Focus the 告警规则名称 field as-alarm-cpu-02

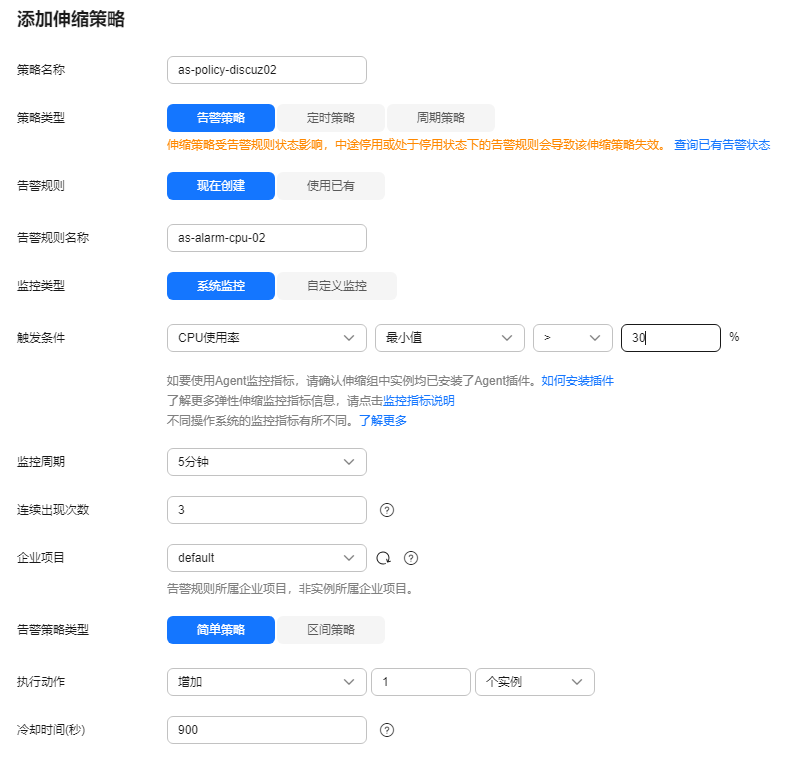click(267, 238)
